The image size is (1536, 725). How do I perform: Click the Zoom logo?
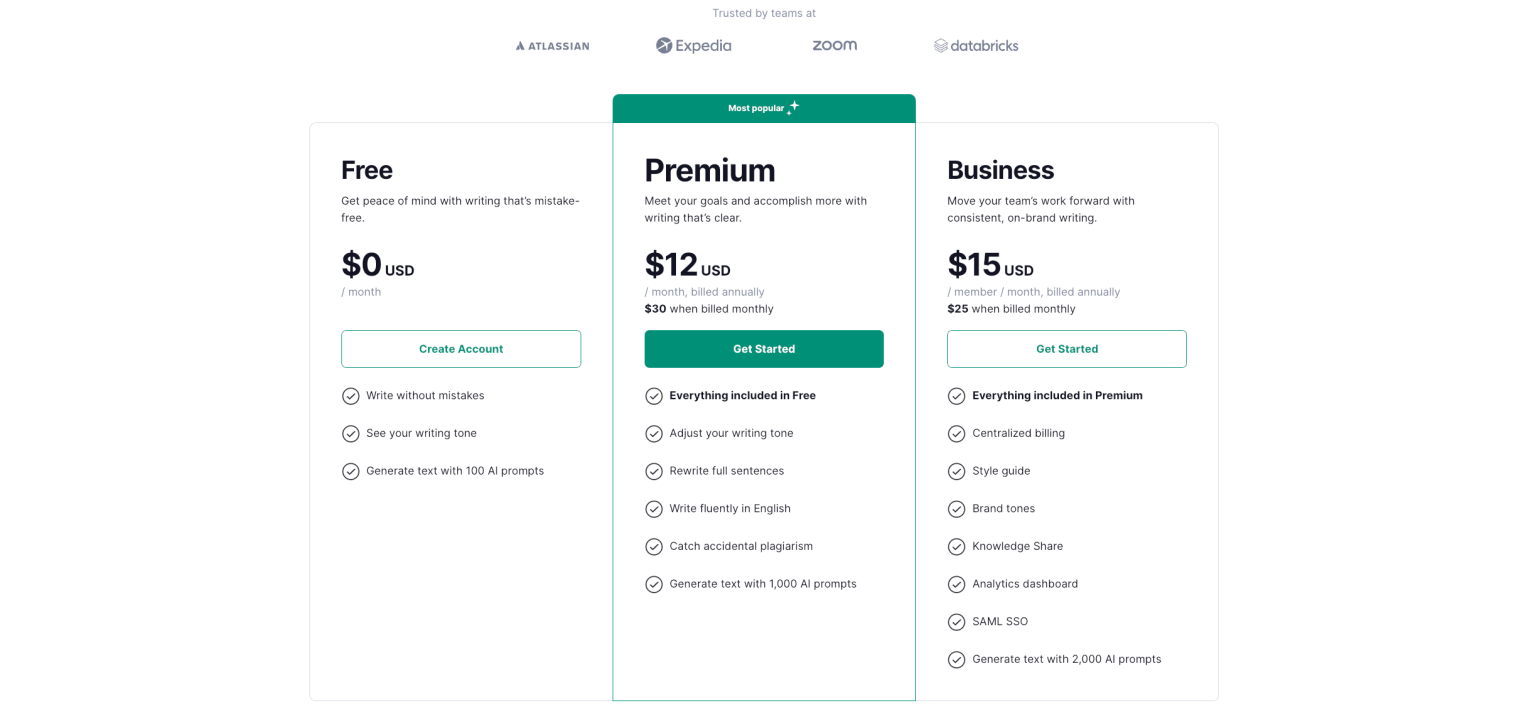[834, 45]
